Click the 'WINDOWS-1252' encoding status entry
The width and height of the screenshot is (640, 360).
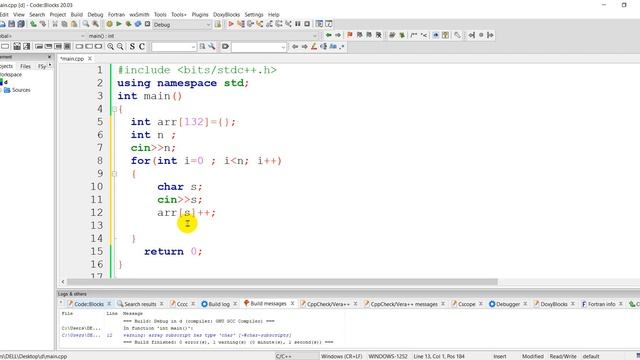pos(388,356)
